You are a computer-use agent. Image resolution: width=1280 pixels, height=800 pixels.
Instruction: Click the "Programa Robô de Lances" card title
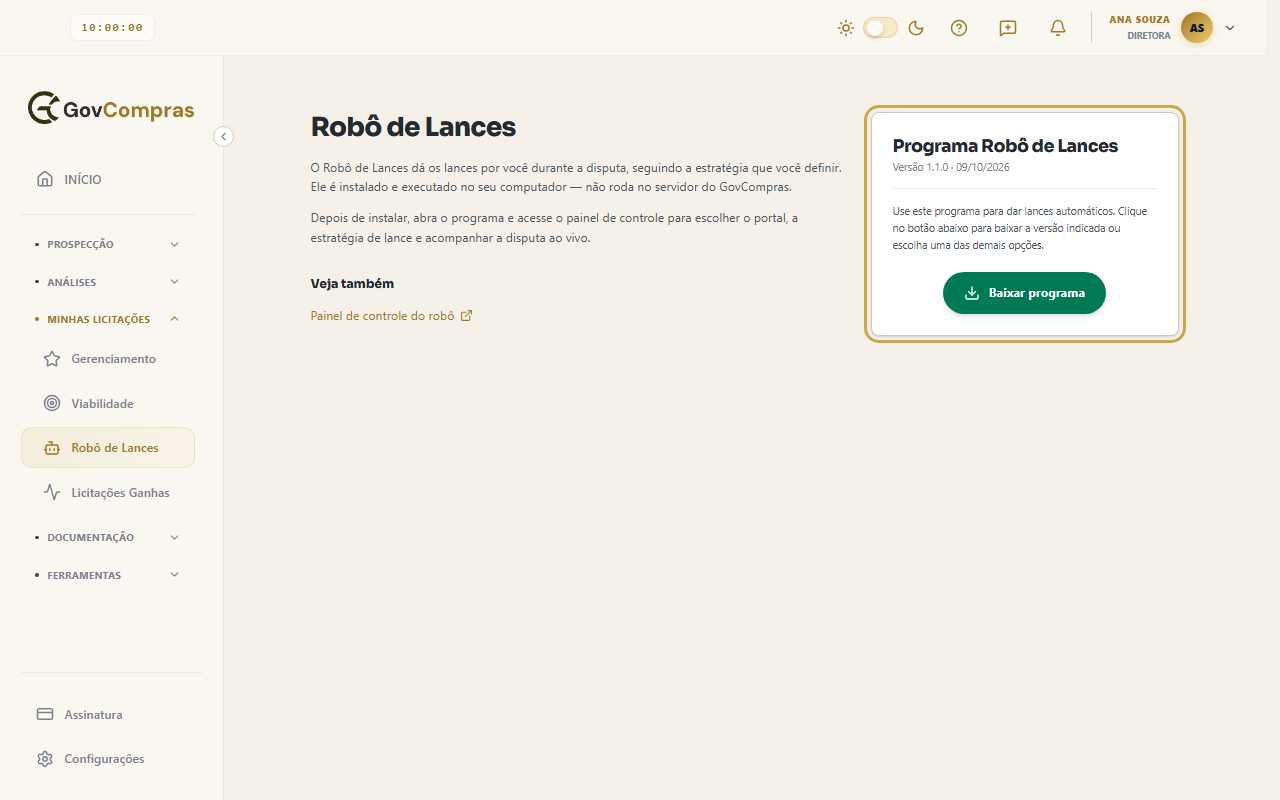[x=1005, y=146]
